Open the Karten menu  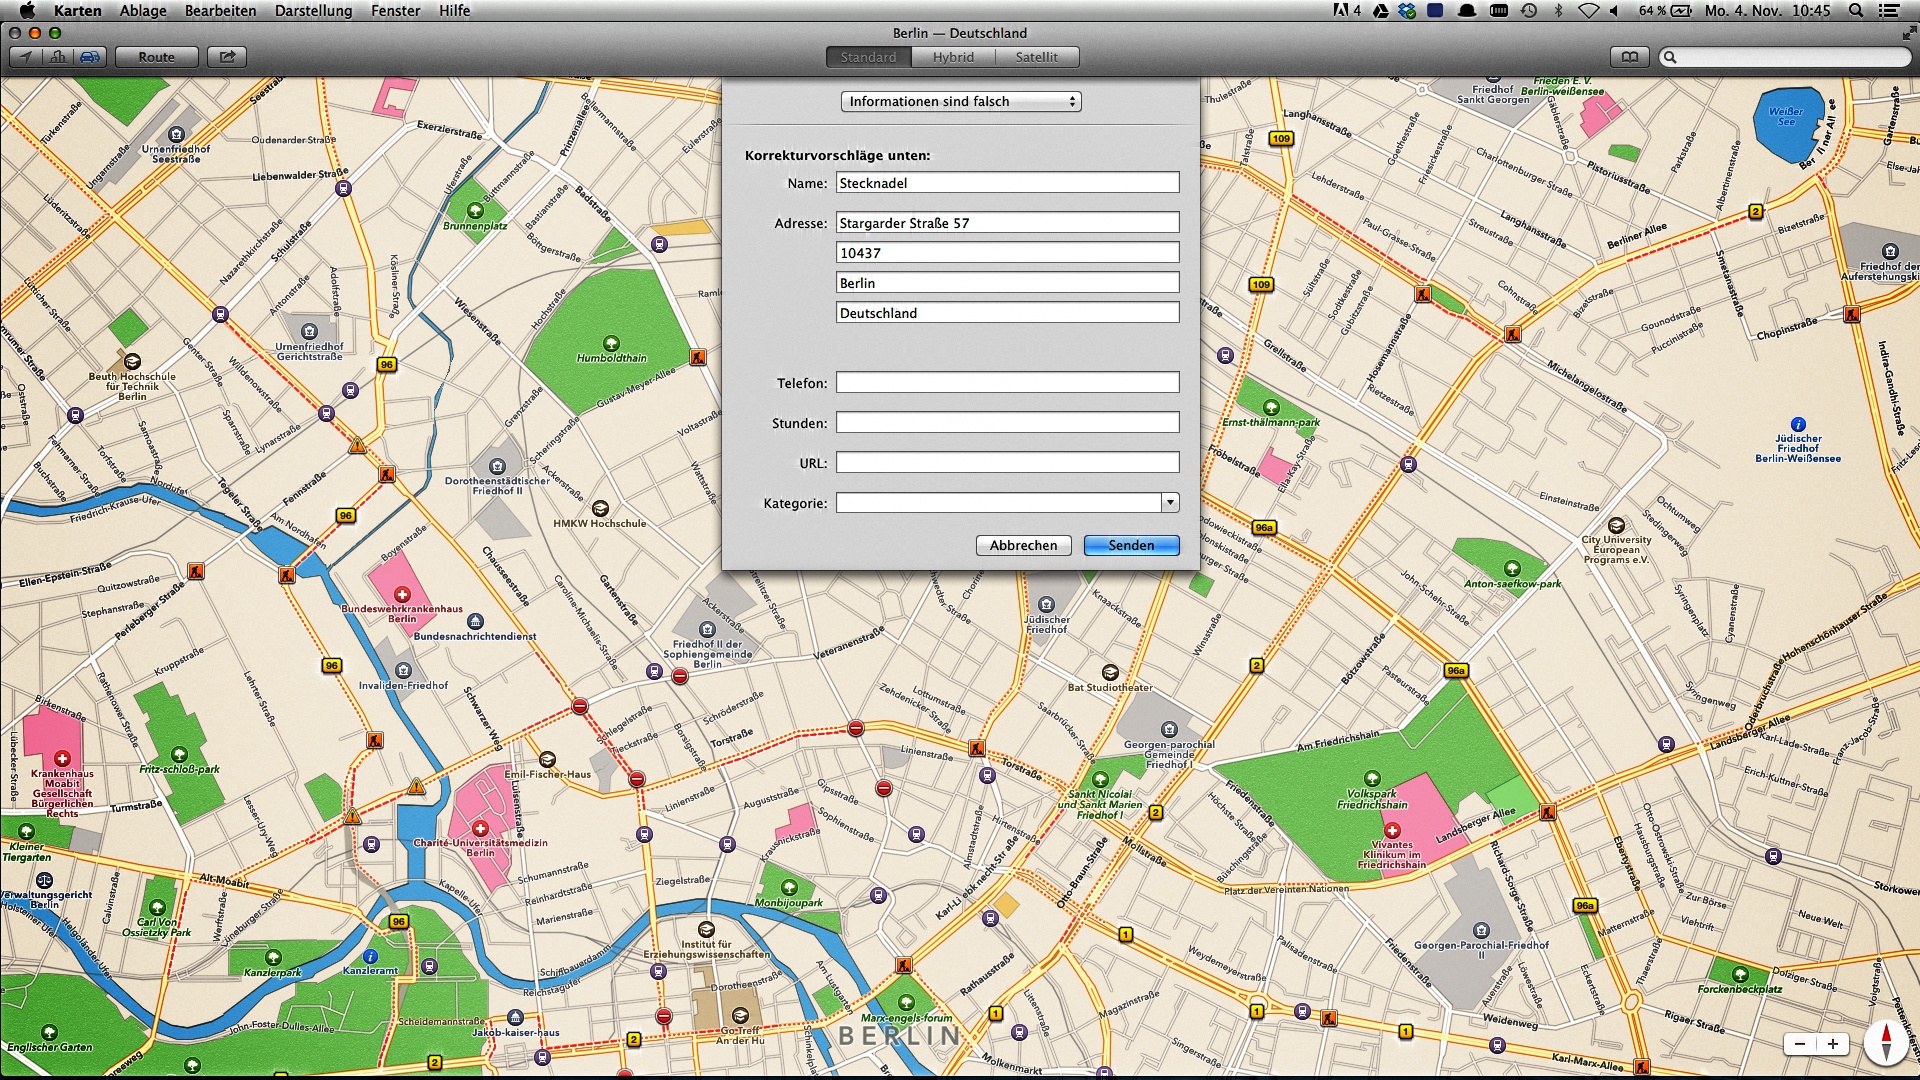(x=78, y=11)
